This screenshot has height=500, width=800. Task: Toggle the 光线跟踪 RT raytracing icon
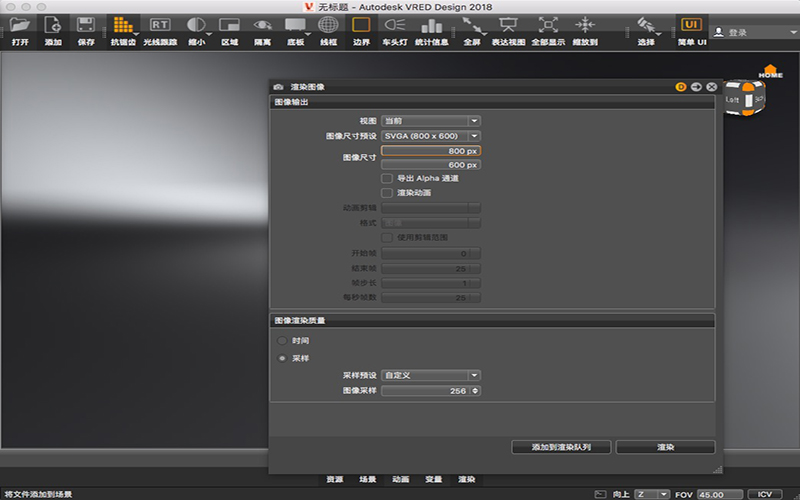point(160,24)
